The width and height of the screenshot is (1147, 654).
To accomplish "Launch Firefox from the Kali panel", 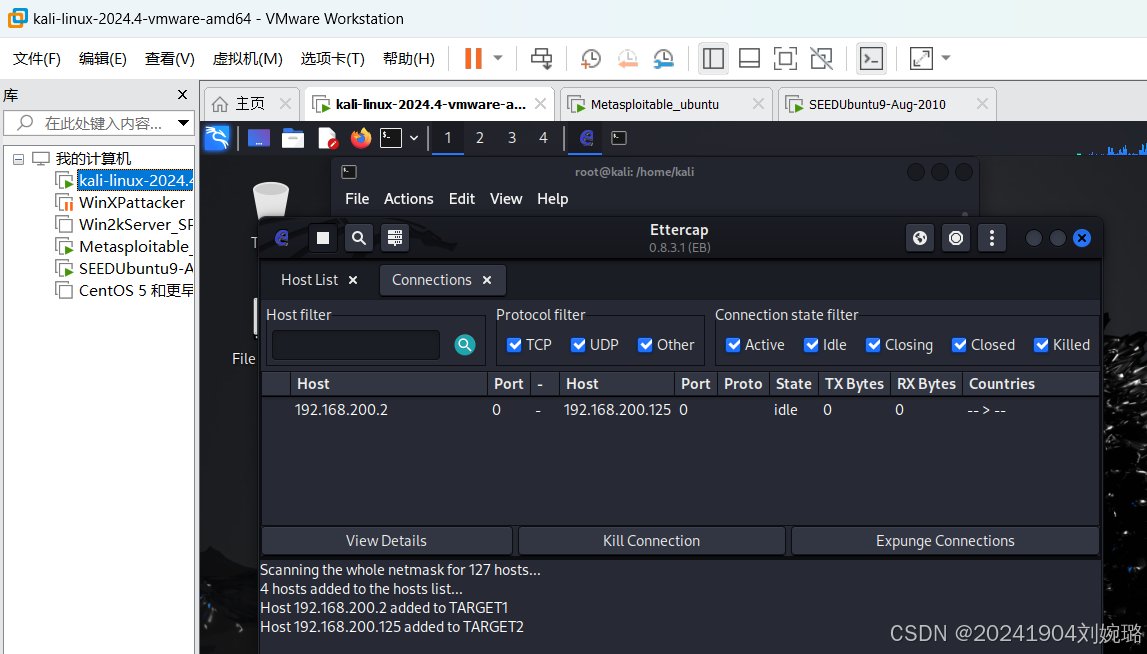I will pyautogui.click(x=361, y=138).
